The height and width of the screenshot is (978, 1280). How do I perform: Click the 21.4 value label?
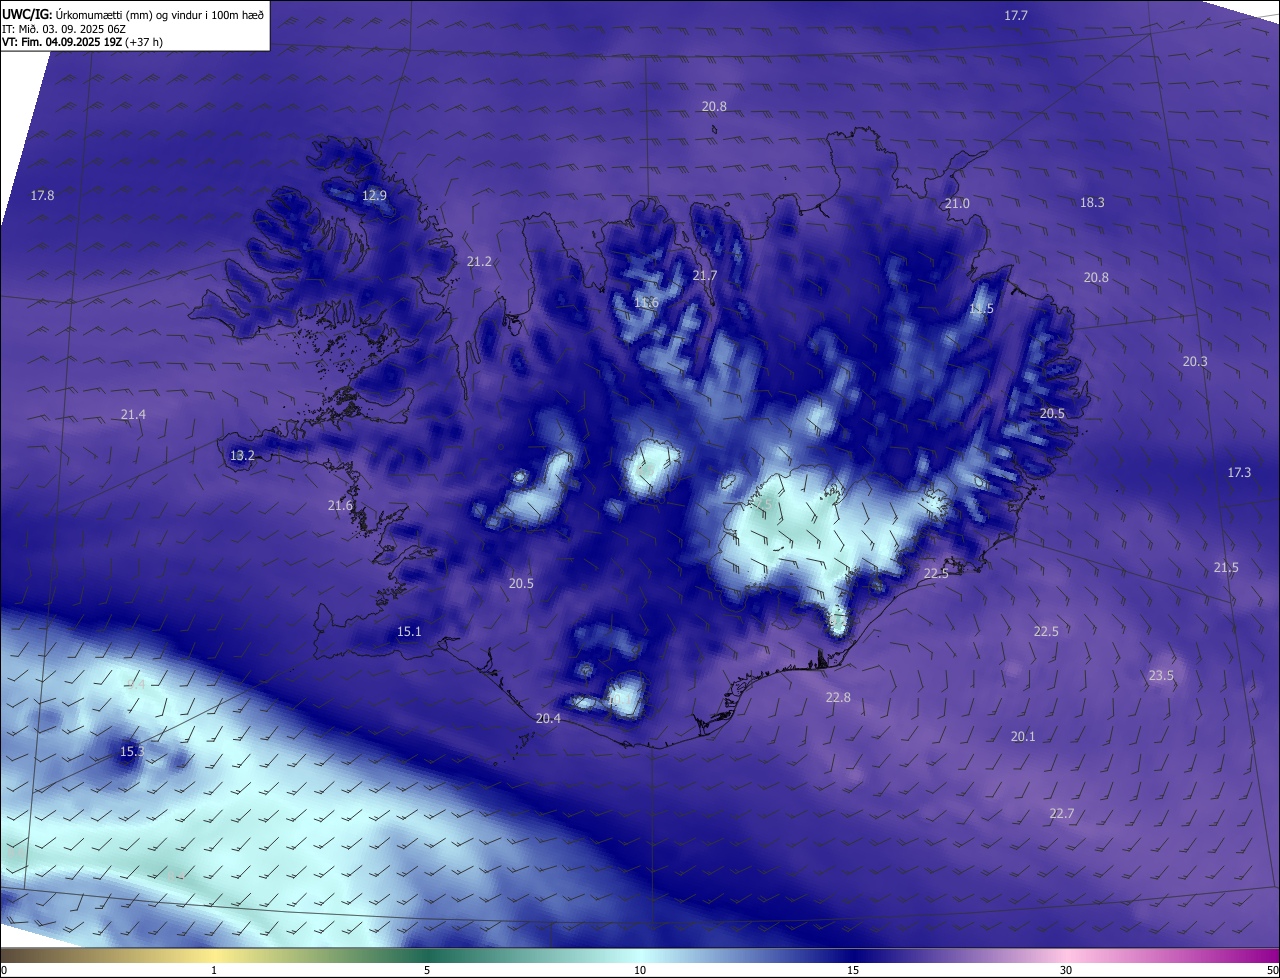tap(133, 414)
